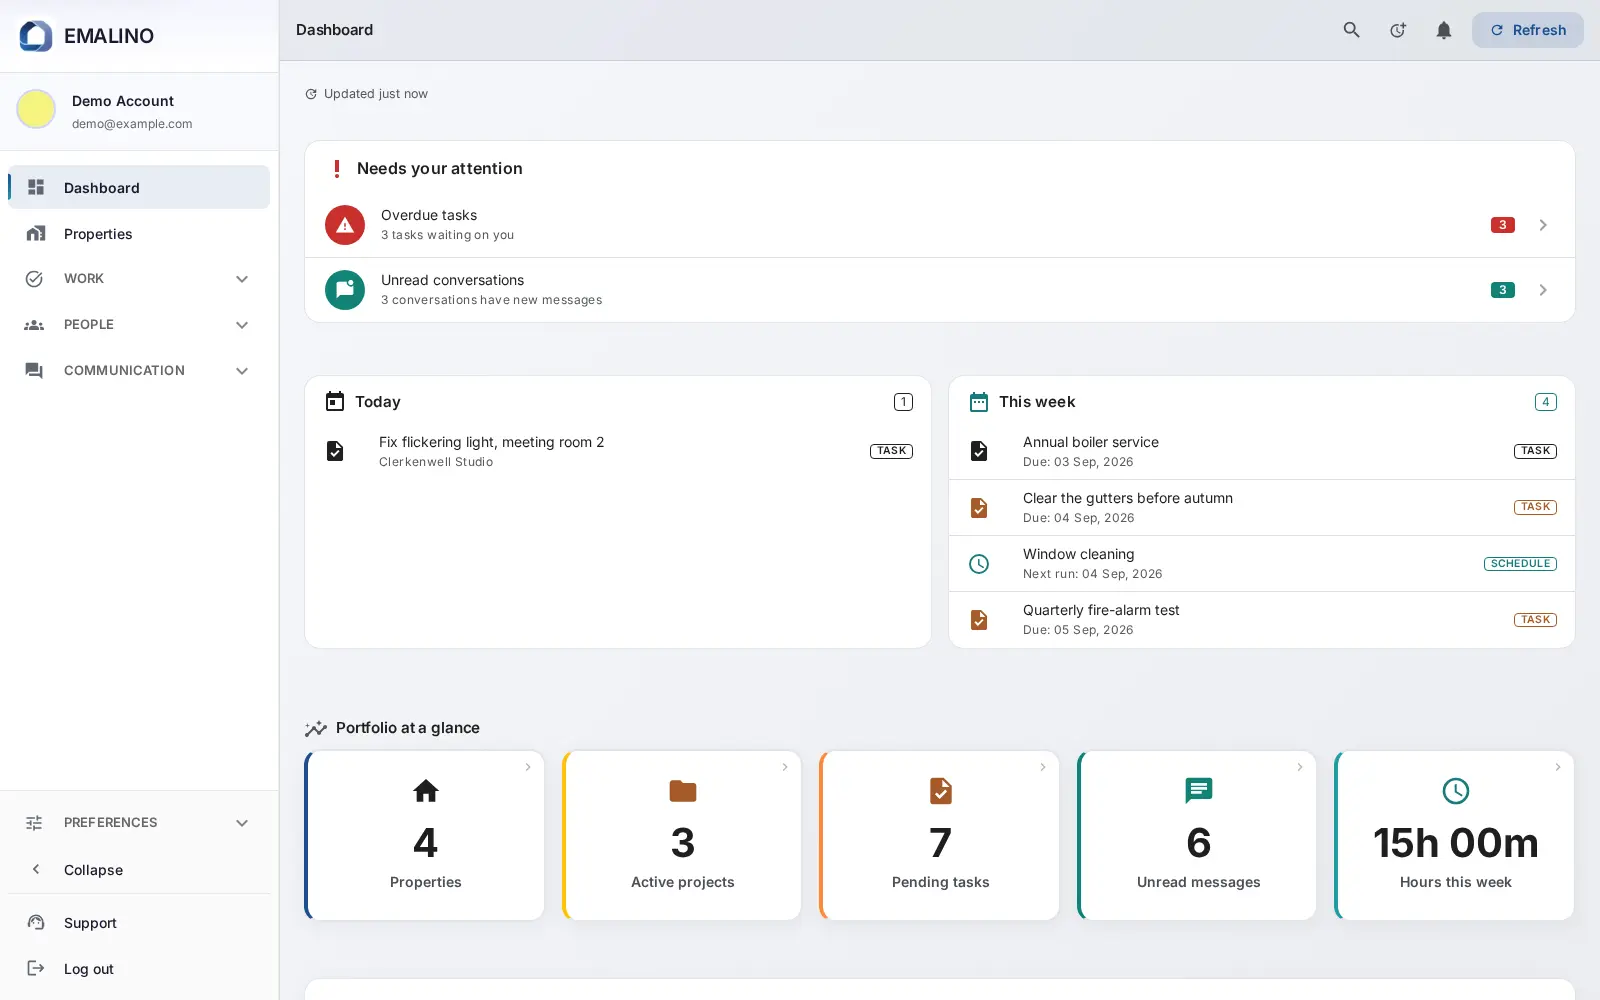Expand the COMMUNICATION sidebar section
This screenshot has height=1000, width=1600.
(138, 371)
